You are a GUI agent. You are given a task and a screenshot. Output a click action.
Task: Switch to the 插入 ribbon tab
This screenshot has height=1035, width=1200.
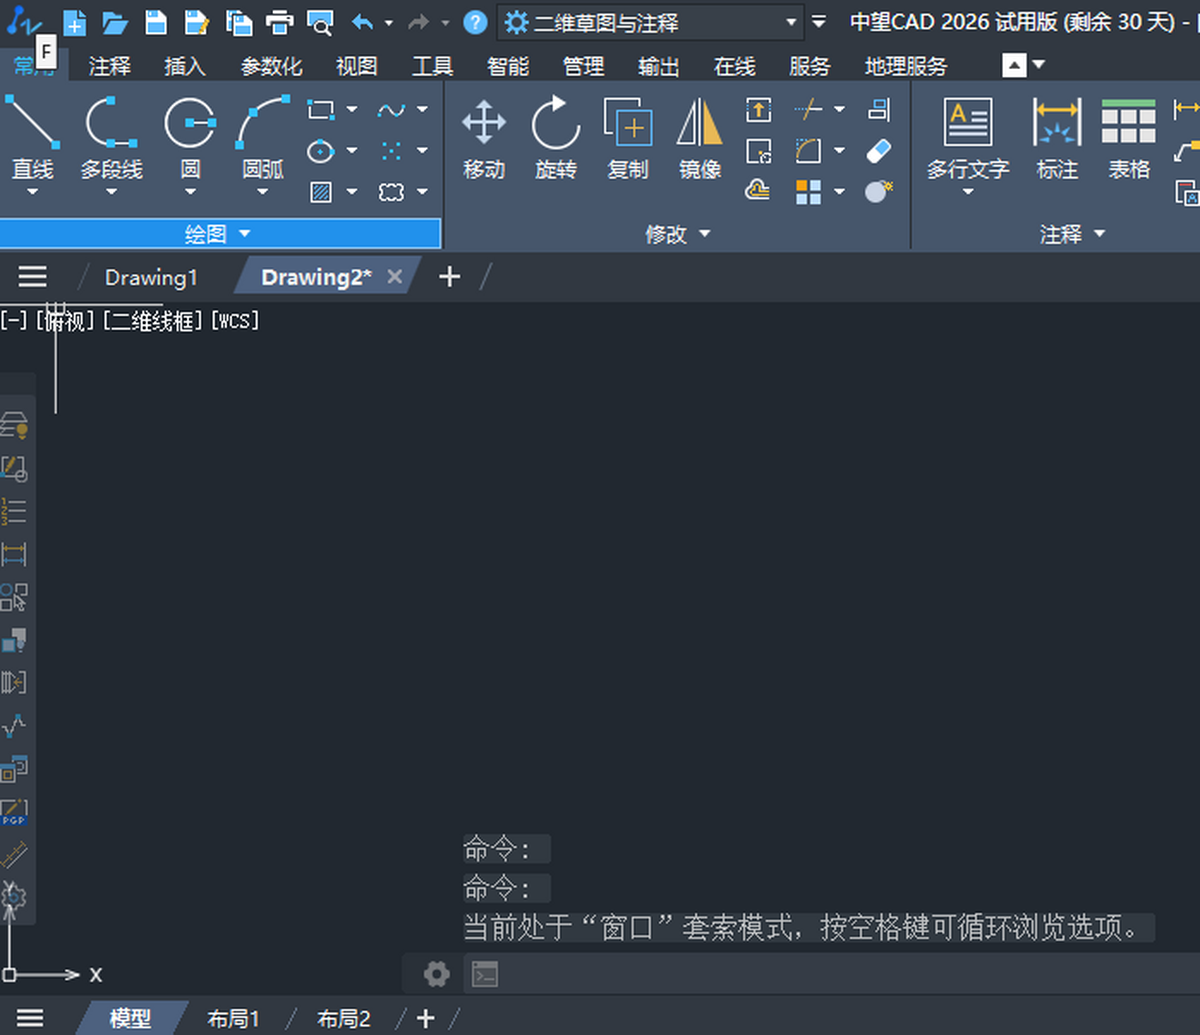coord(184,66)
